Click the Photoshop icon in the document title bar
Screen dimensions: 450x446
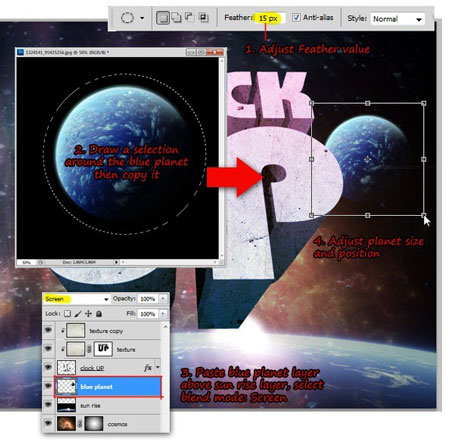coord(21,52)
